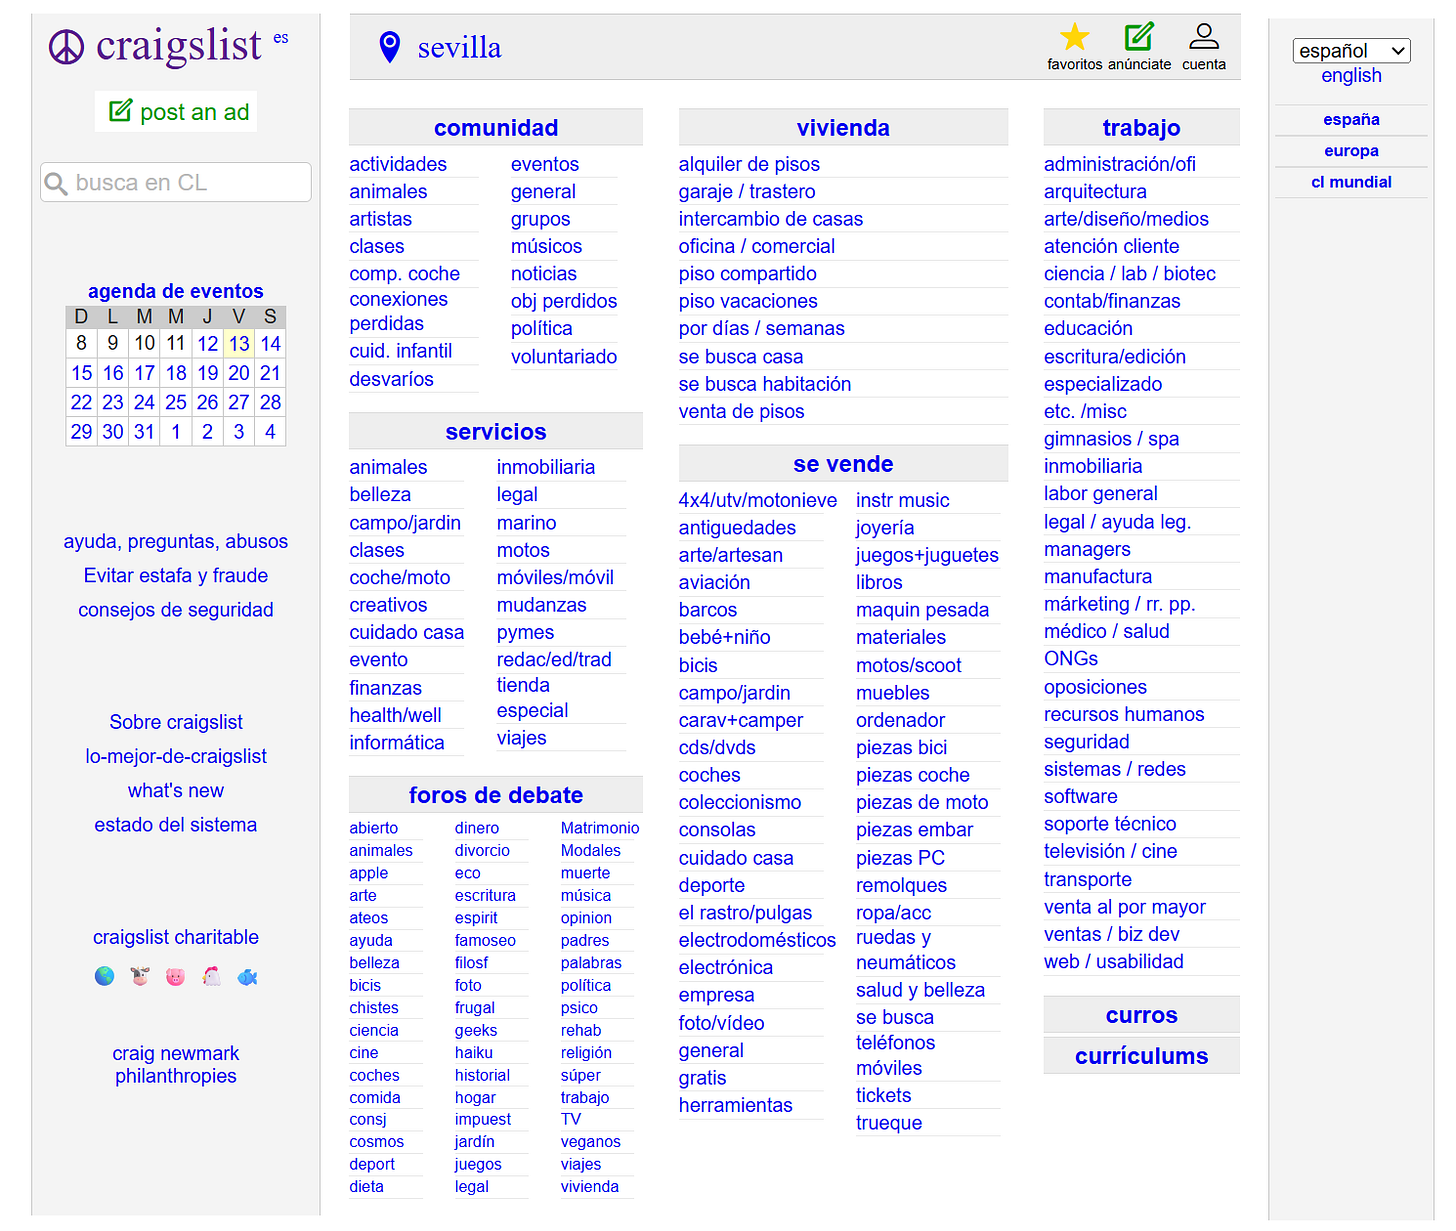Open 'administración/ofi' under trabajo
The image size is (1456, 1231).
pyautogui.click(x=1120, y=164)
